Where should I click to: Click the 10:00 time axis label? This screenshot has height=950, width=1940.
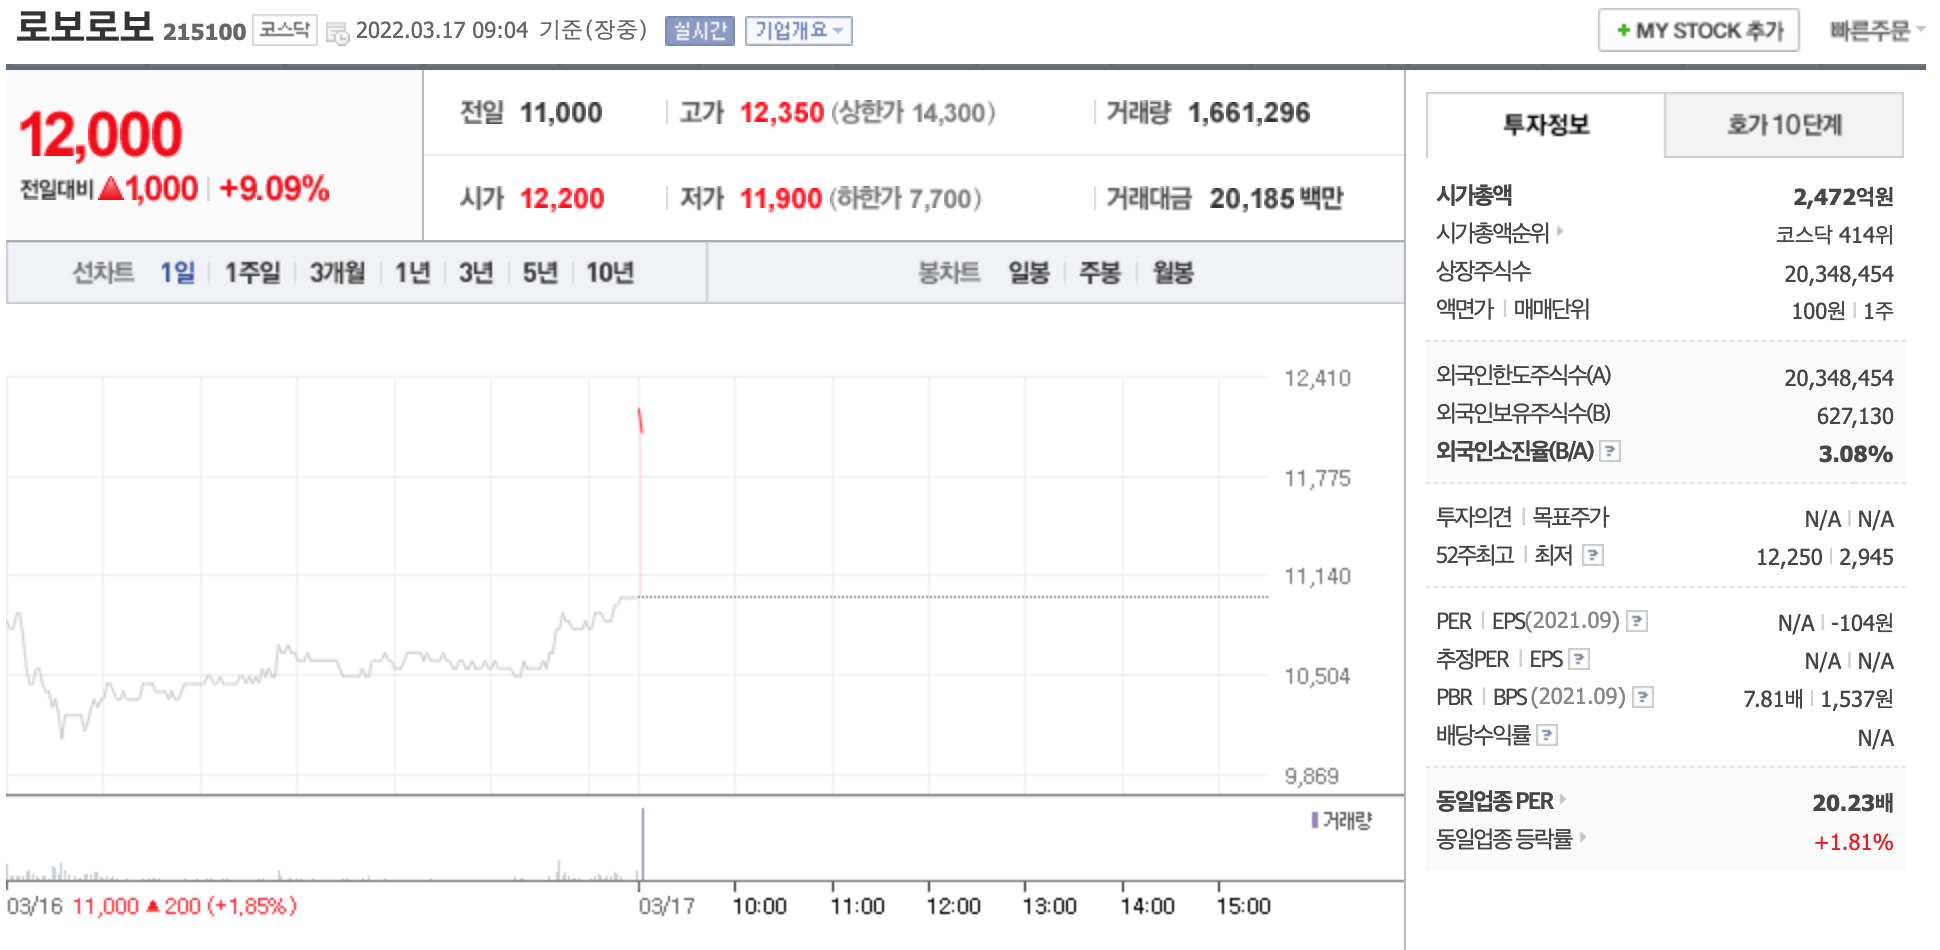pos(759,906)
